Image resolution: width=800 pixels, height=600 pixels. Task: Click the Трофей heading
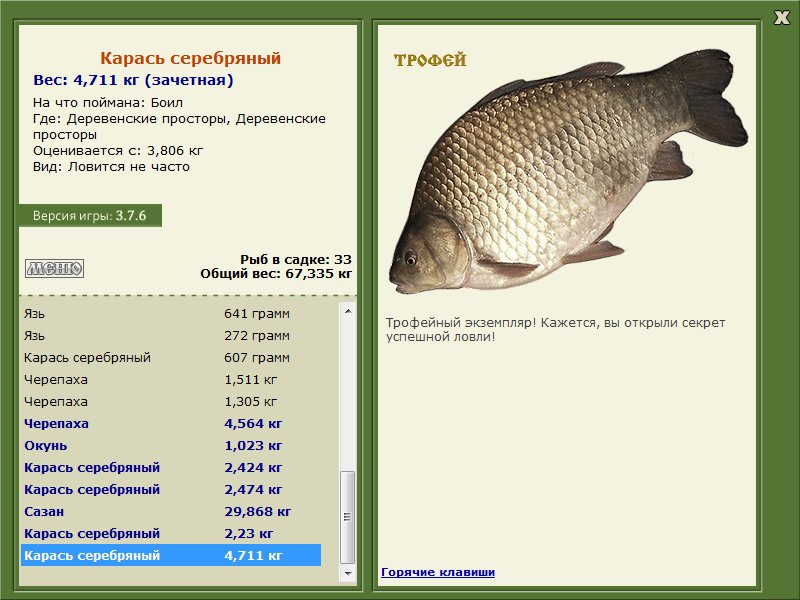click(430, 60)
